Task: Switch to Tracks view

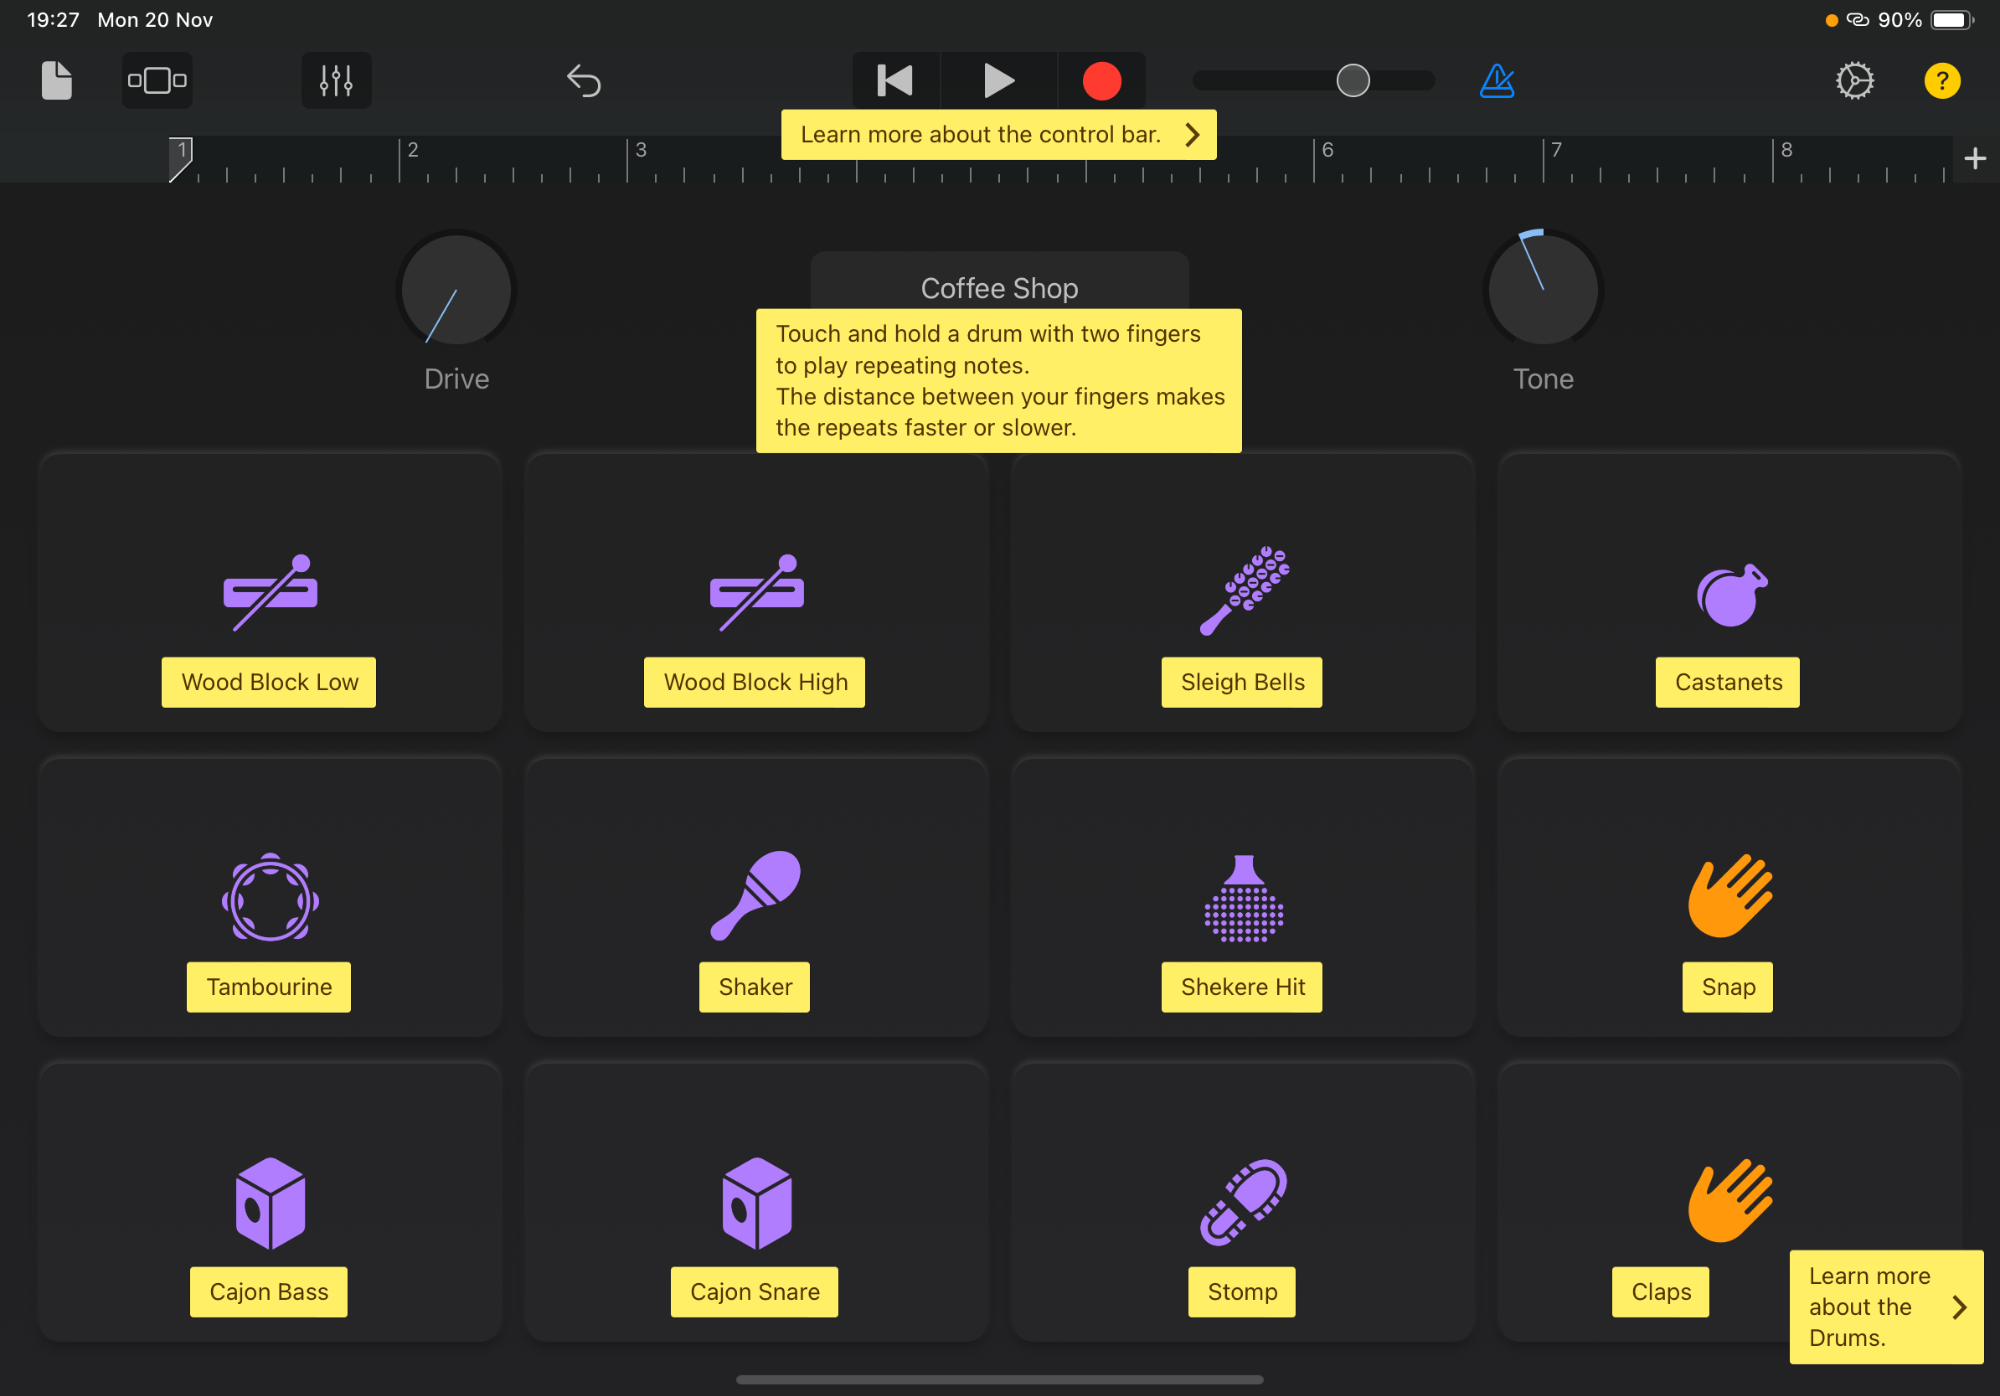Action: tap(157, 80)
